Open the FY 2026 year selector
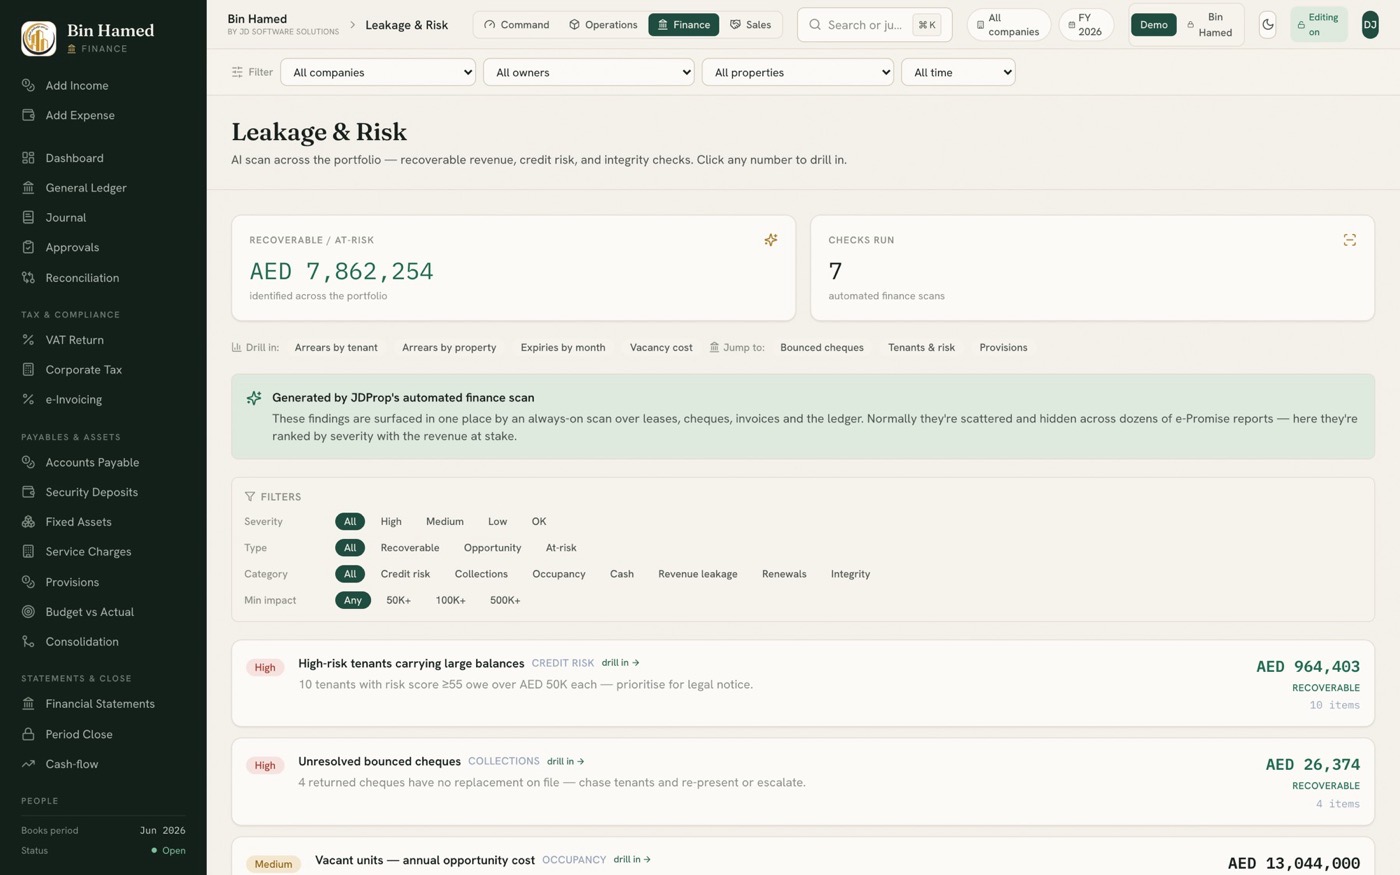The height and width of the screenshot is (875, 1400). 1085,25
